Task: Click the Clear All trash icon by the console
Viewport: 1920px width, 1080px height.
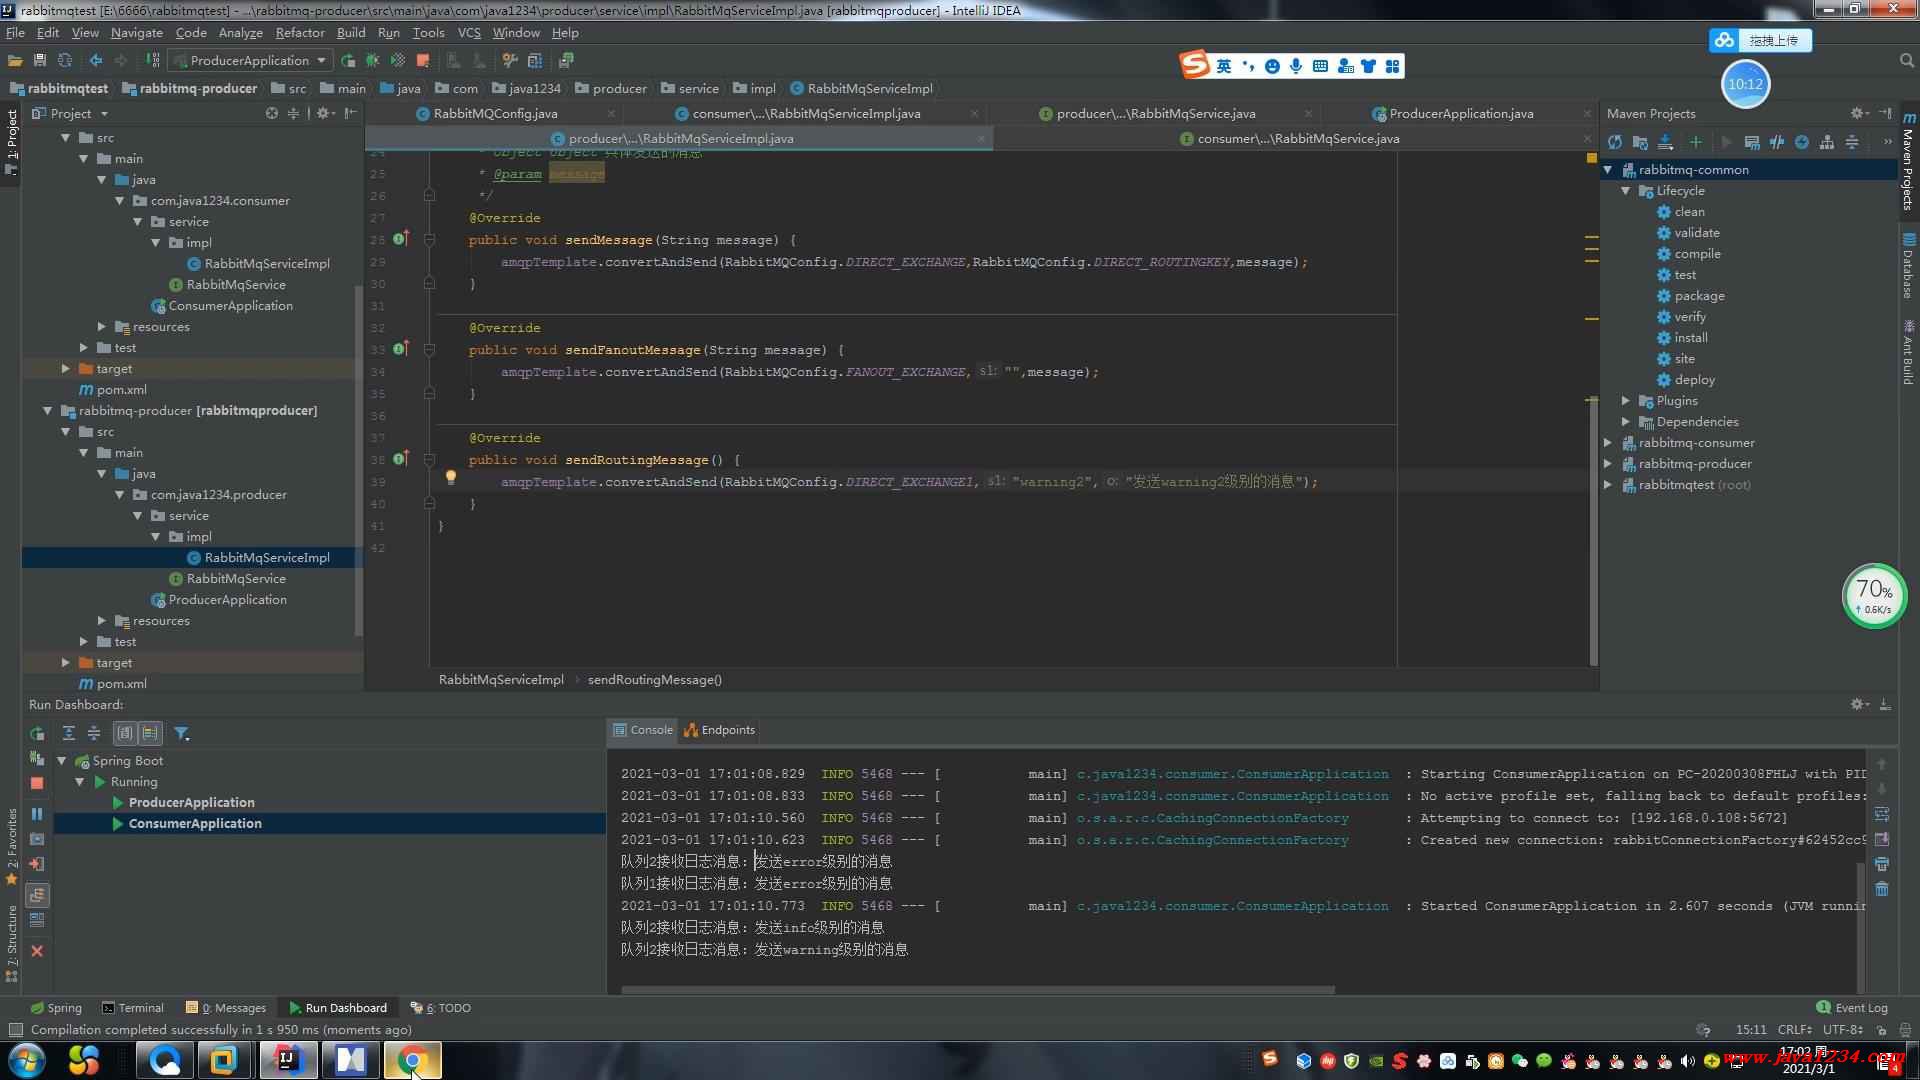Action: tap(1882, 889)
